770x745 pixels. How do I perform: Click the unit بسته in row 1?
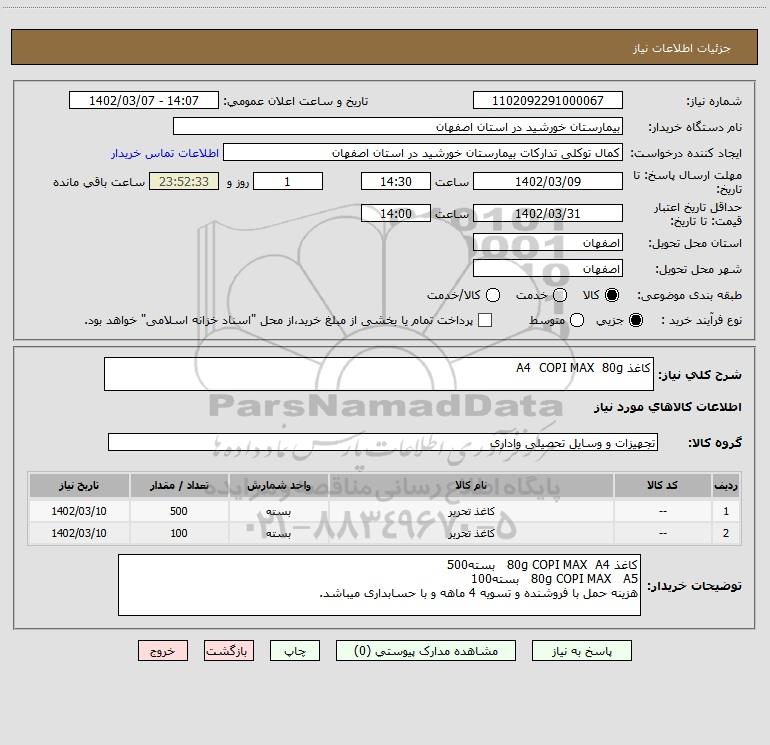[x=278, y=512]
